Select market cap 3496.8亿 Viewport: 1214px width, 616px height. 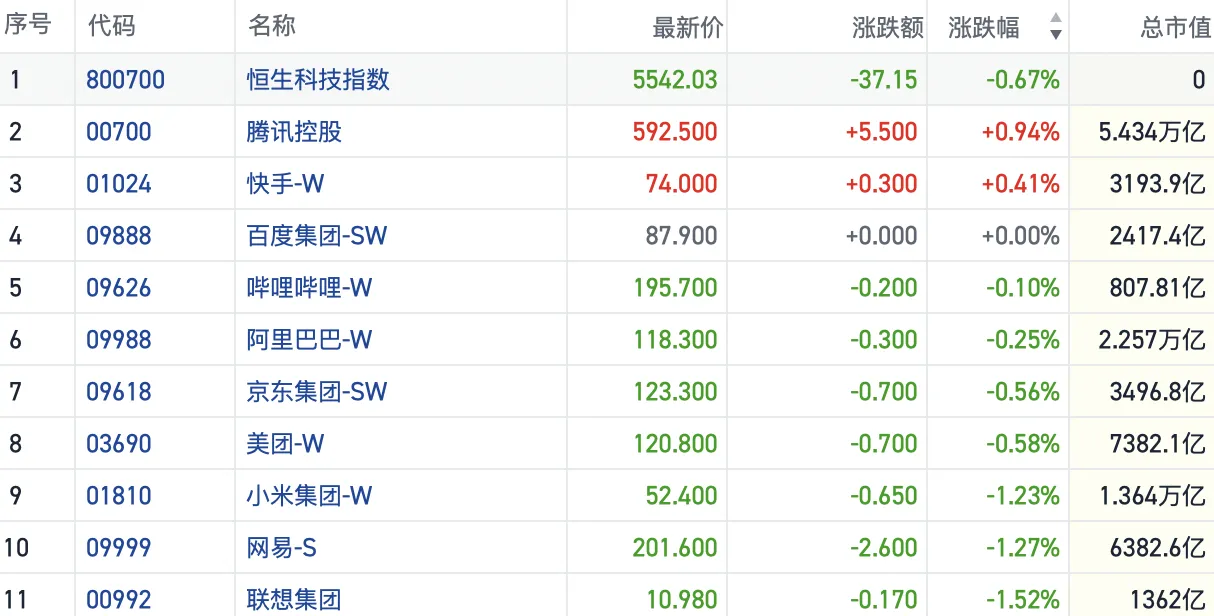point(1157,392)
